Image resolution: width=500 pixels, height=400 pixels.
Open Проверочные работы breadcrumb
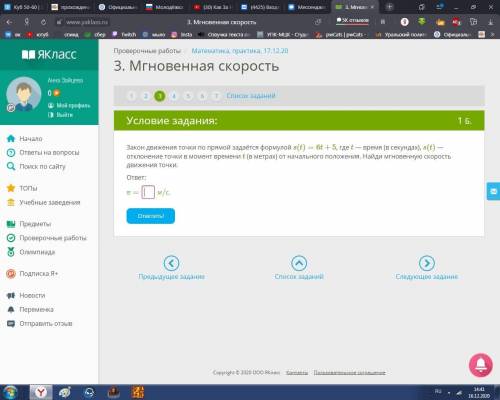[147, 51]
